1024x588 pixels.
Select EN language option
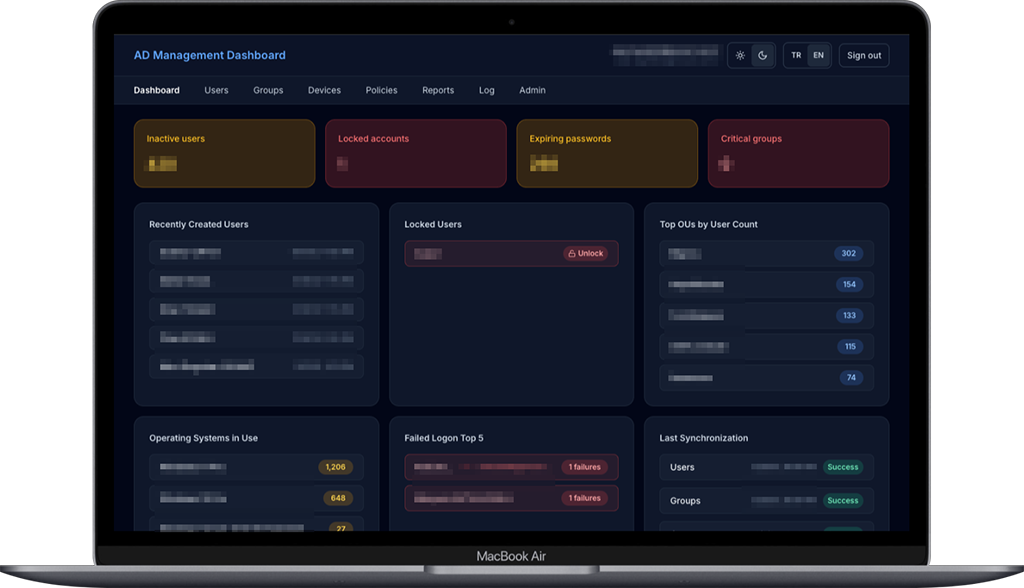coord(818,56)
